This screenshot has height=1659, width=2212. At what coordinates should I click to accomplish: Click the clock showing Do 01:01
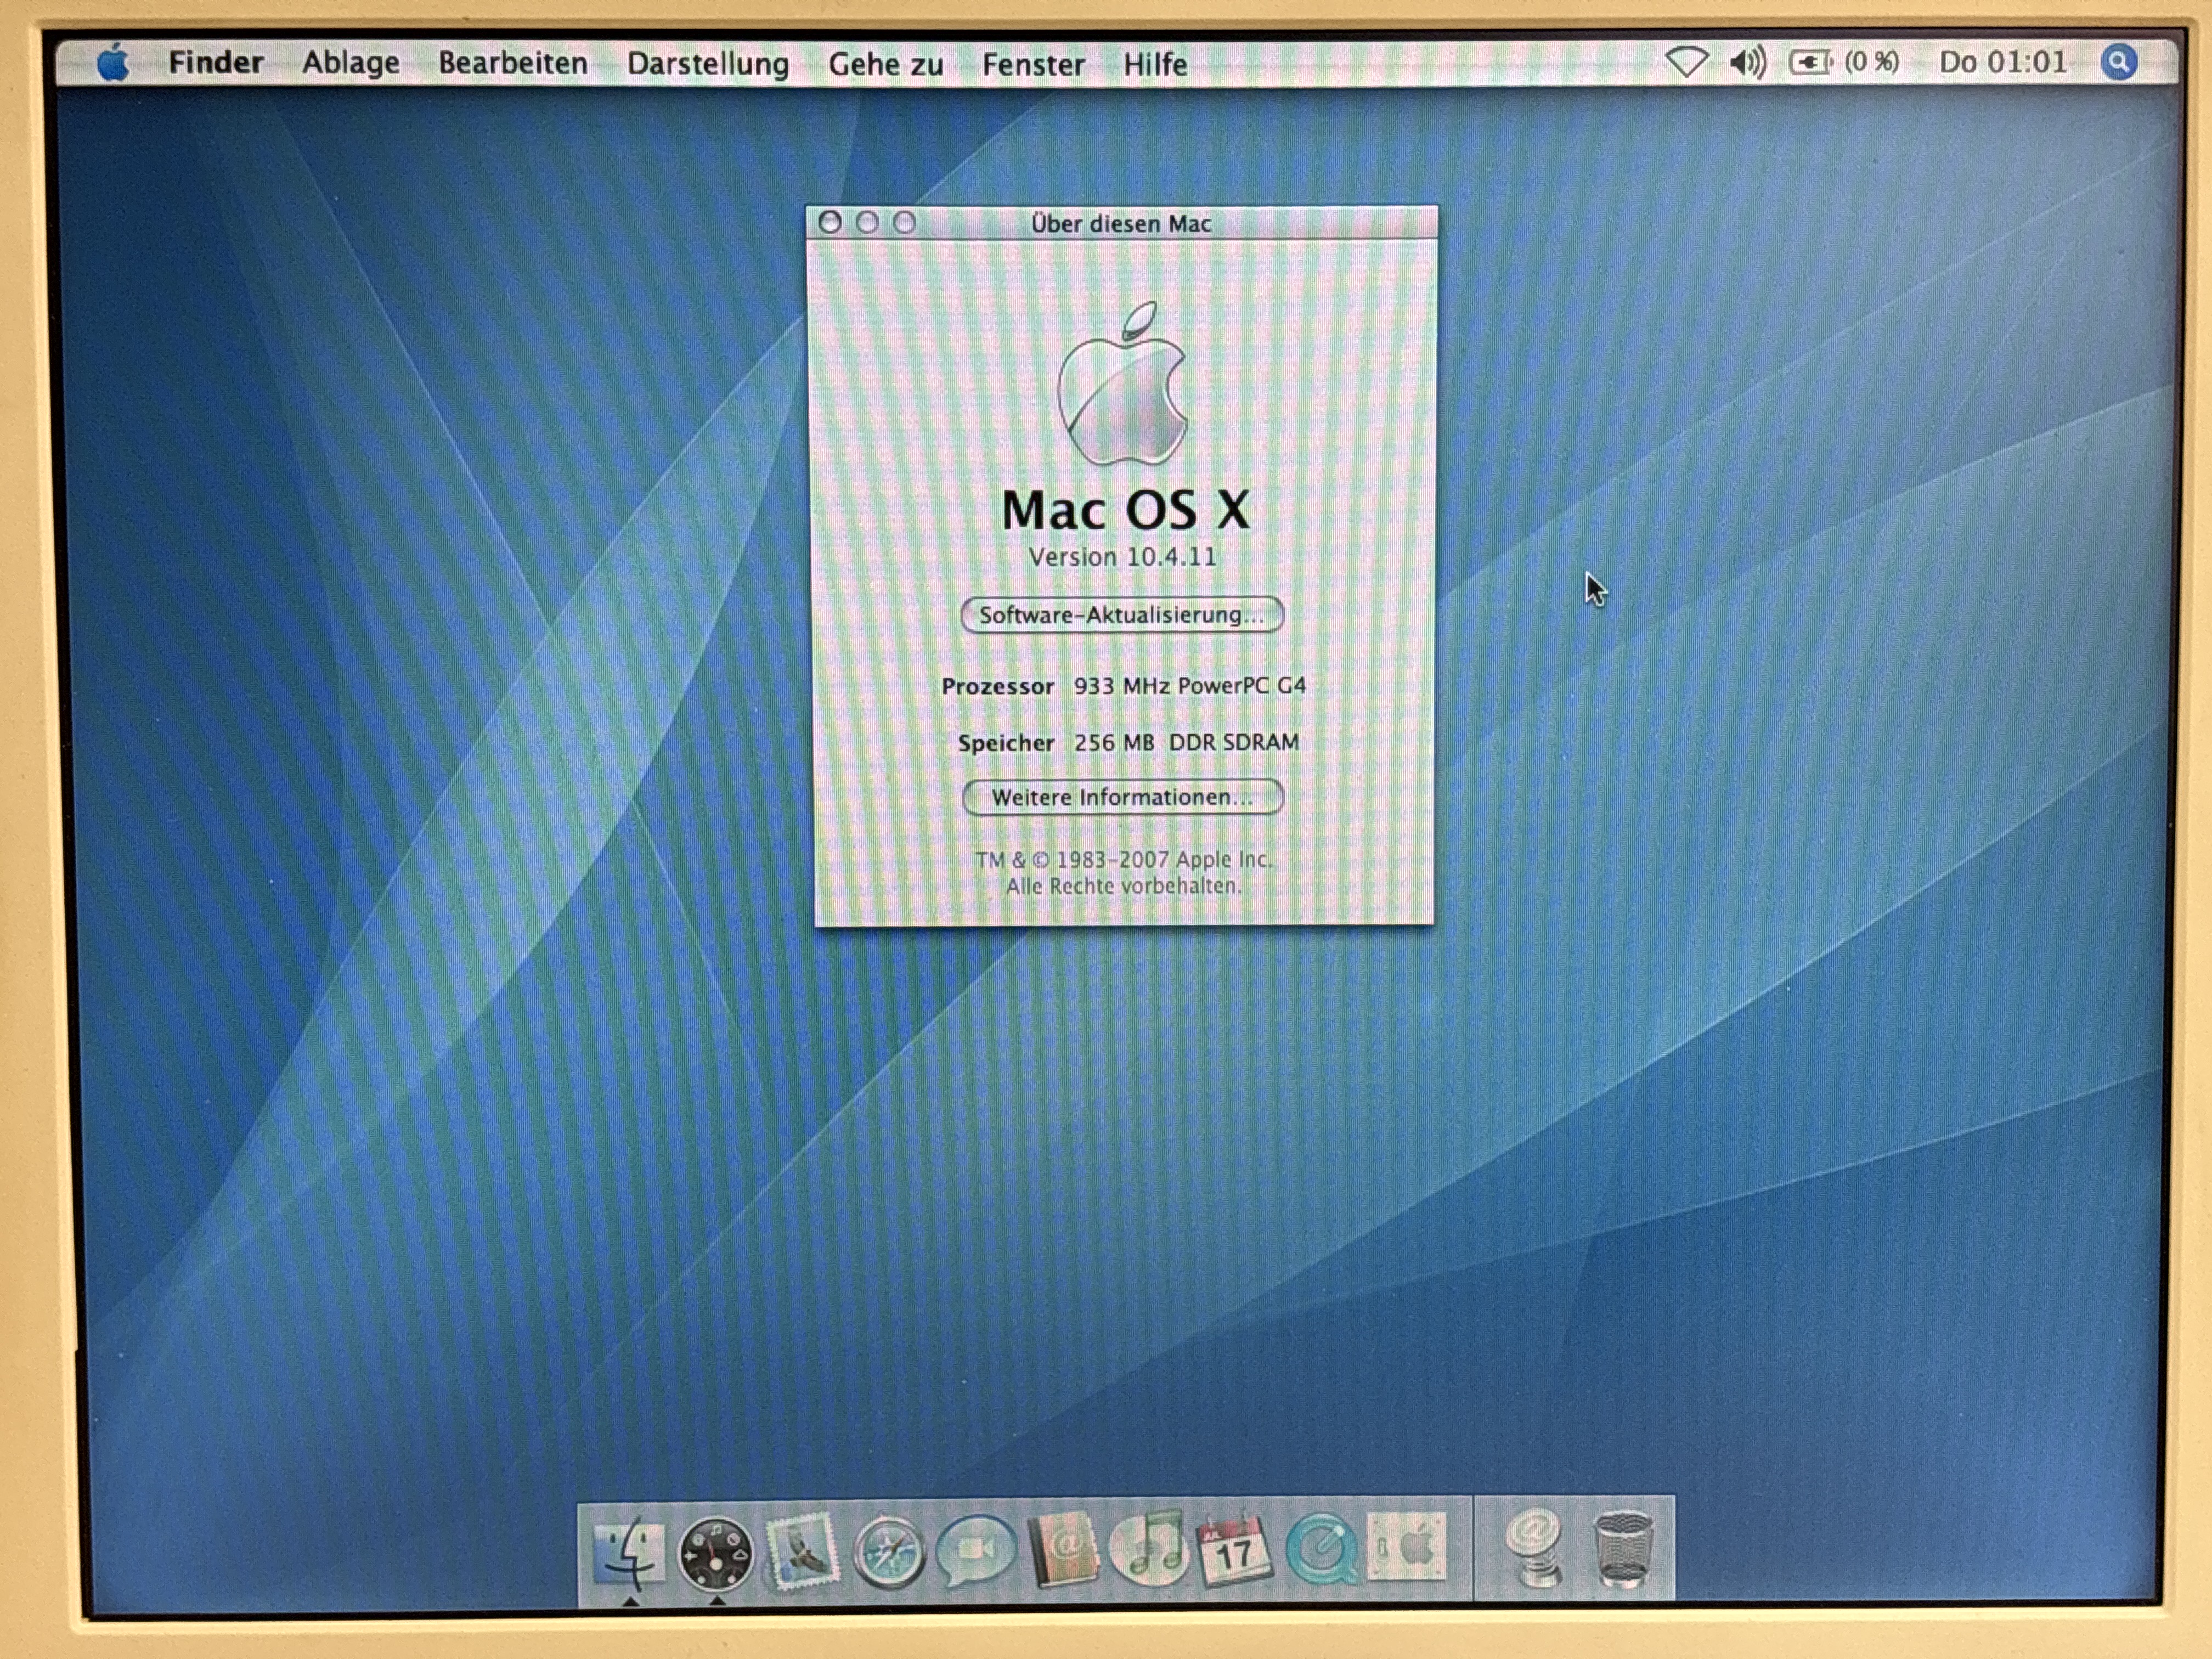(2003, 62)
